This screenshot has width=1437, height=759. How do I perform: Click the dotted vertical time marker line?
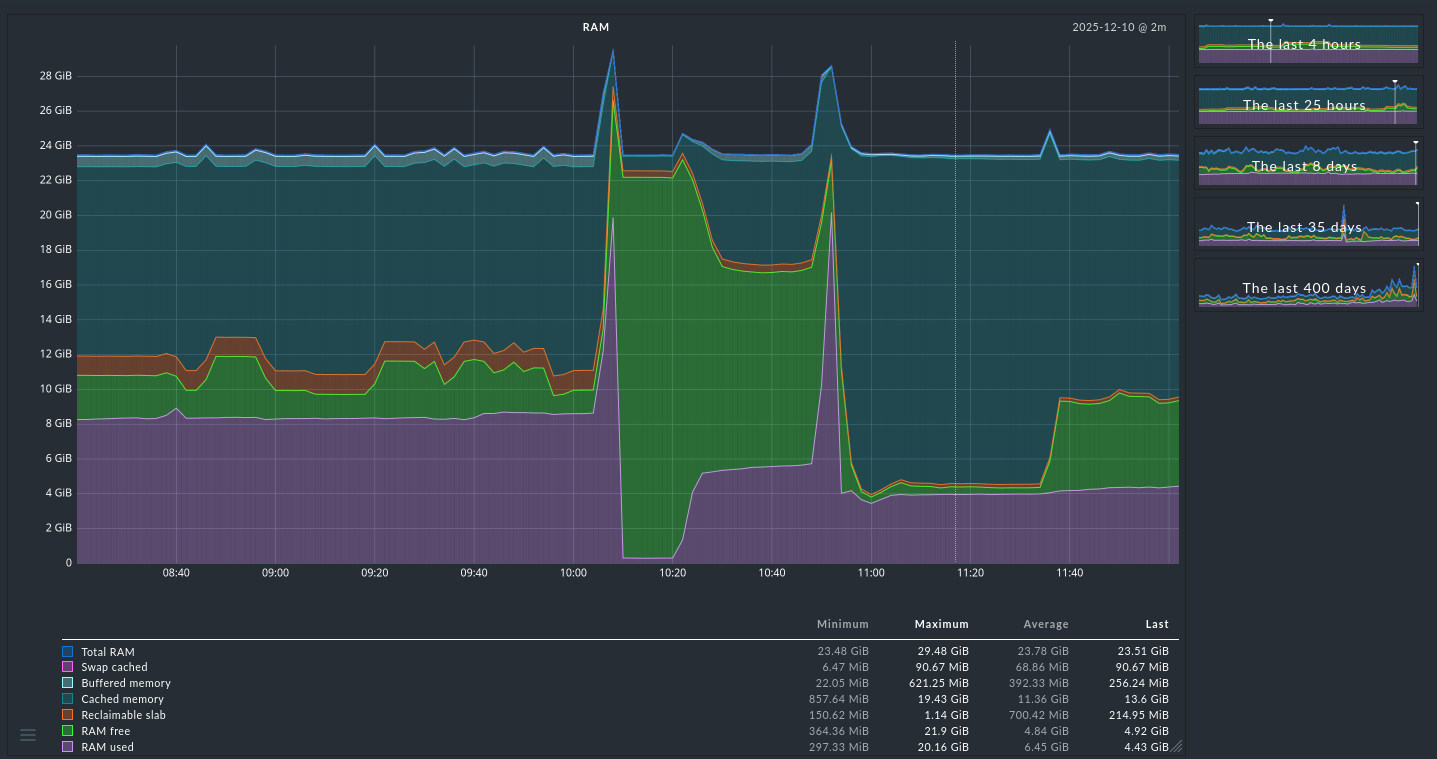955,300
